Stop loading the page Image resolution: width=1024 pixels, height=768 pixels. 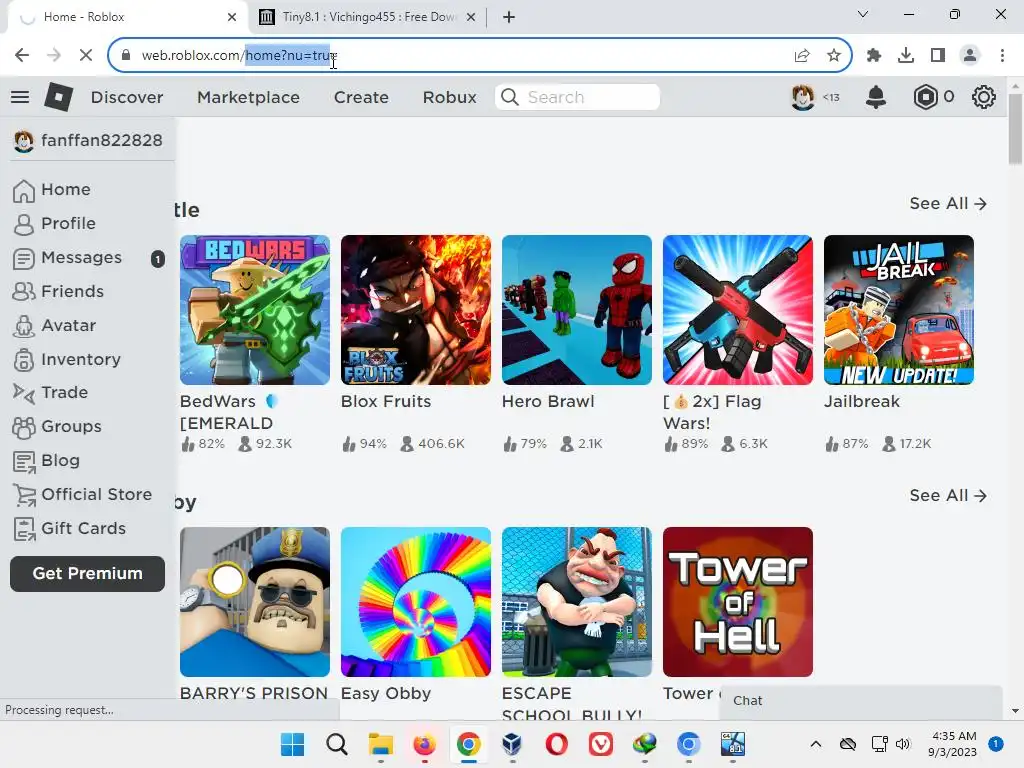click(86, 56)
